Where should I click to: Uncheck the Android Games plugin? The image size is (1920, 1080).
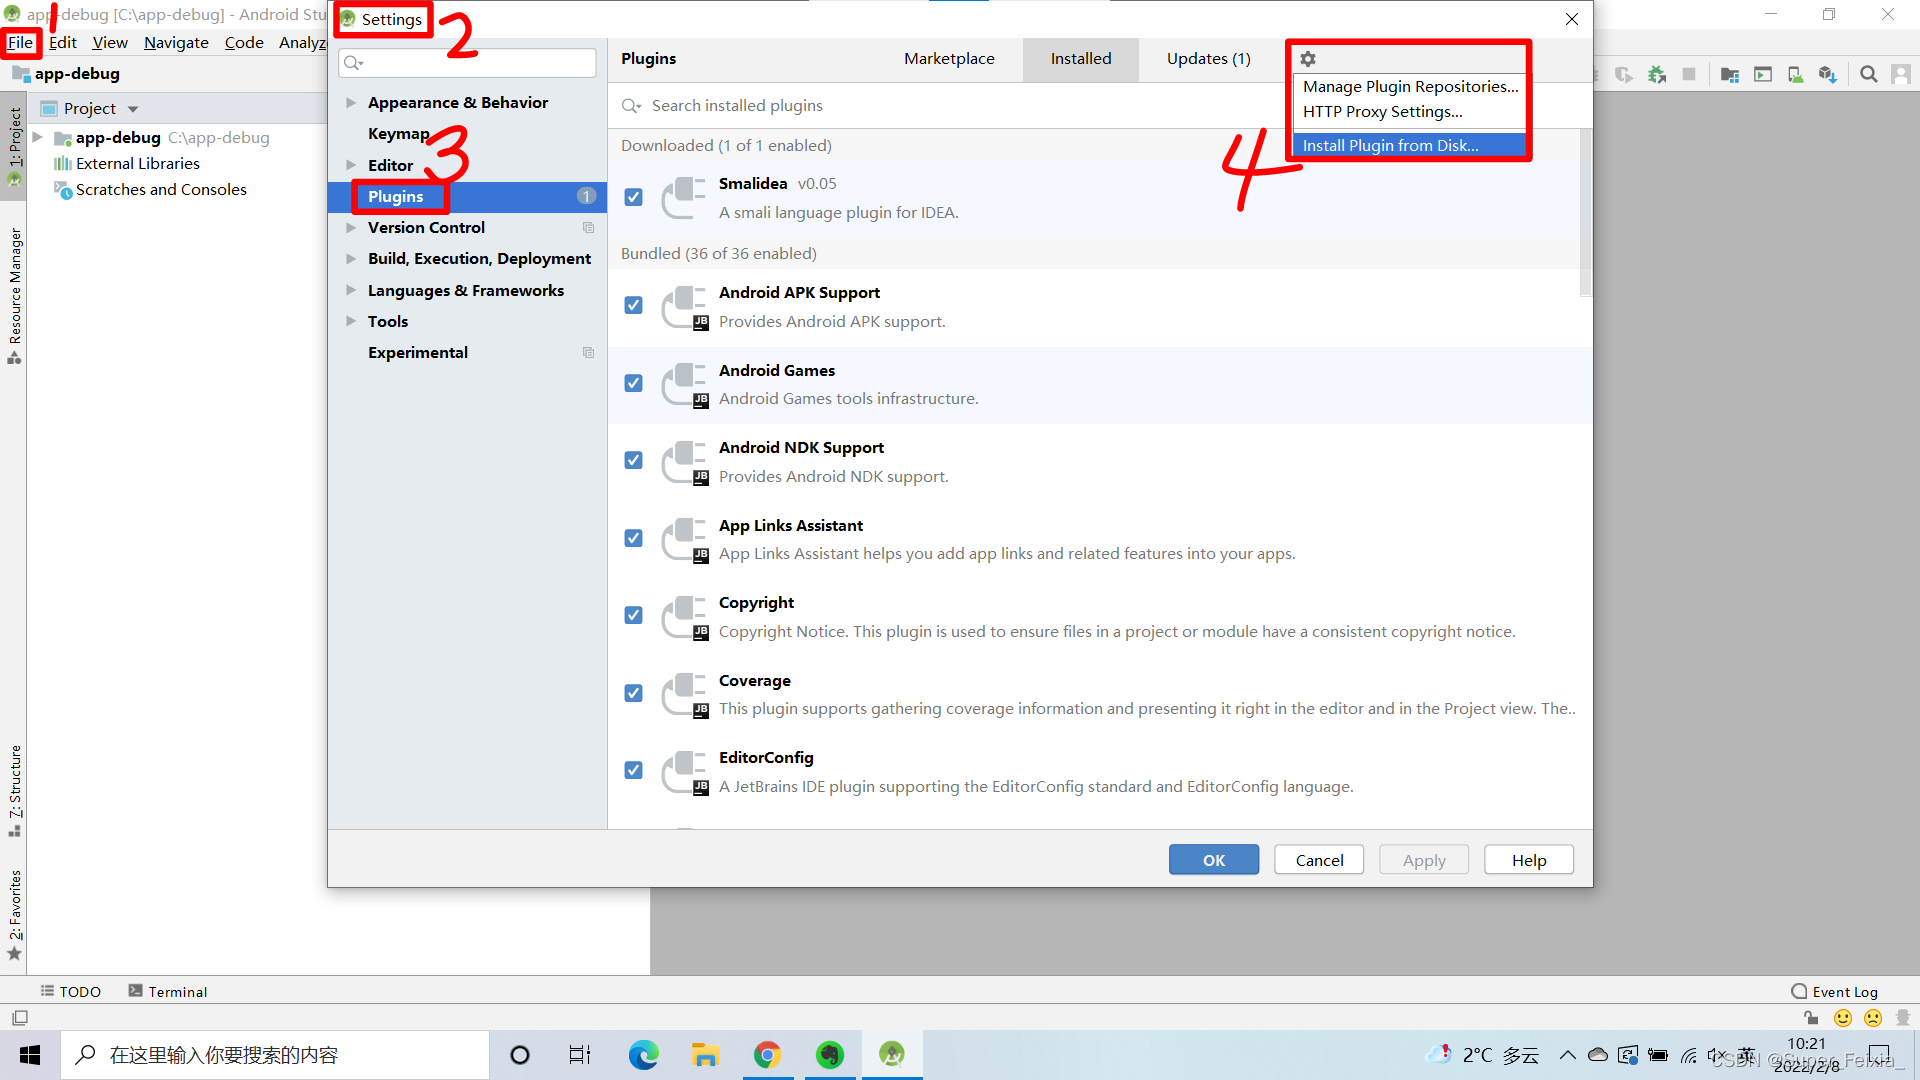coord(633,383)
